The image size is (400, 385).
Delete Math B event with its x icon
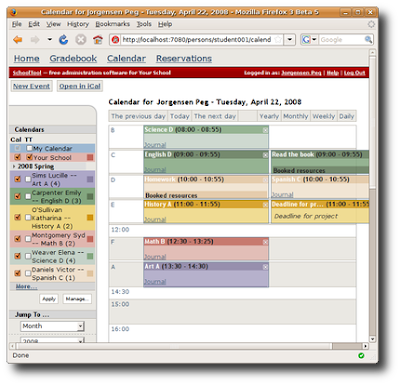tap(265, 242)
